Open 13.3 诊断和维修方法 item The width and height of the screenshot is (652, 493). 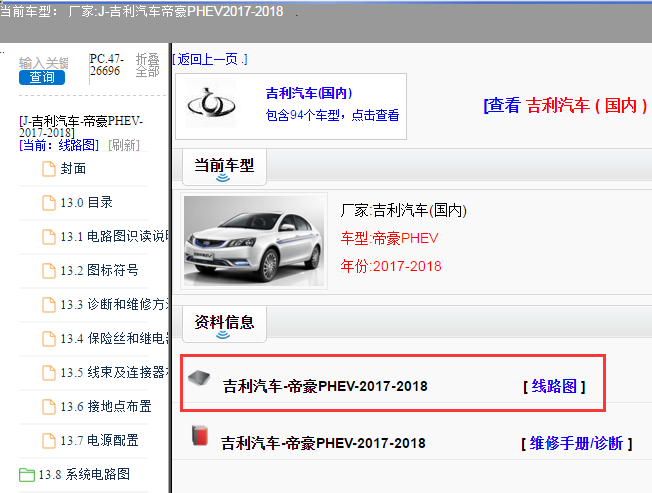point(115,304)
